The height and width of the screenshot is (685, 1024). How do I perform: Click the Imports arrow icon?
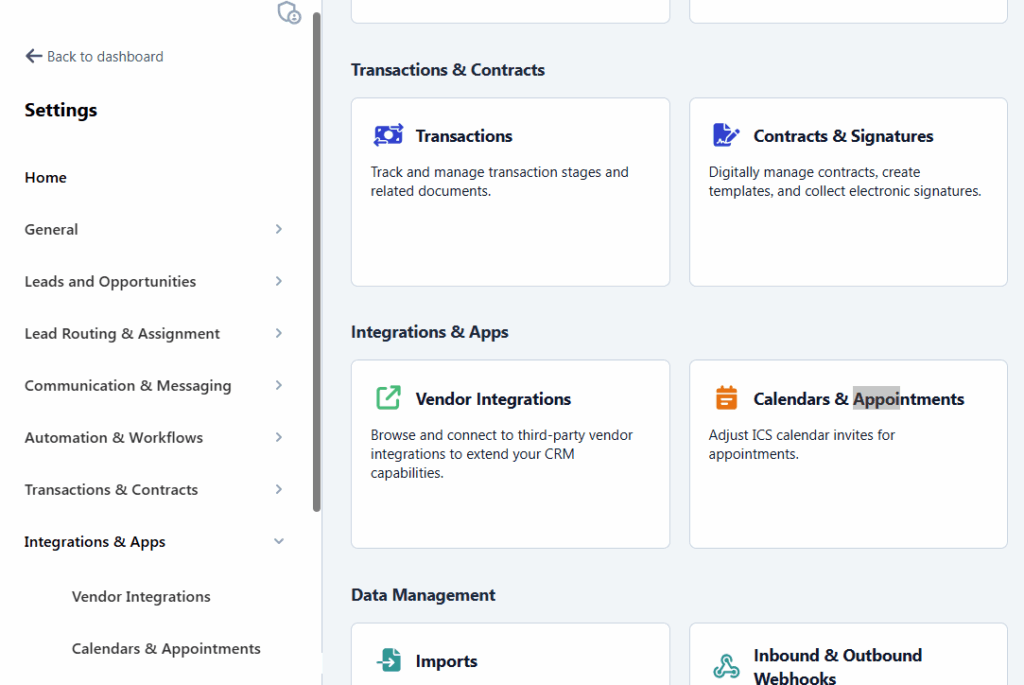click(x=388, y=661)
